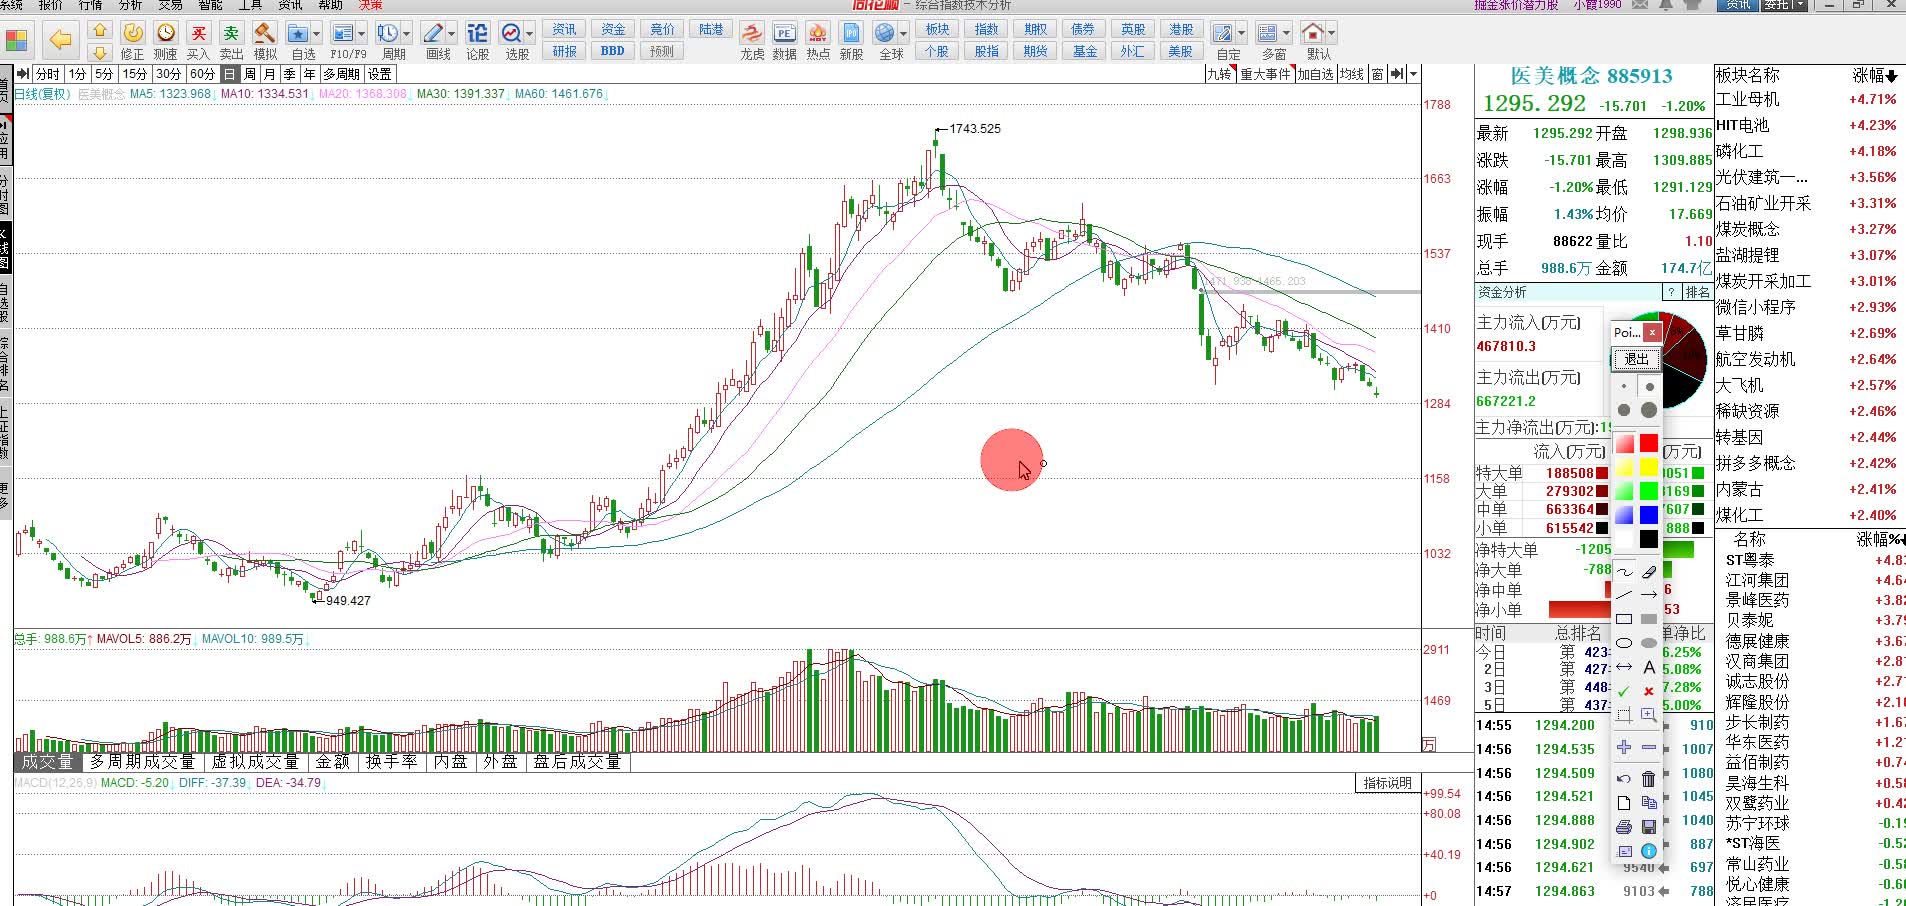The width and height of the screenshot is (1906, 906).
Task: Click the floppy disk save icon
Action: coord(1649,827)
